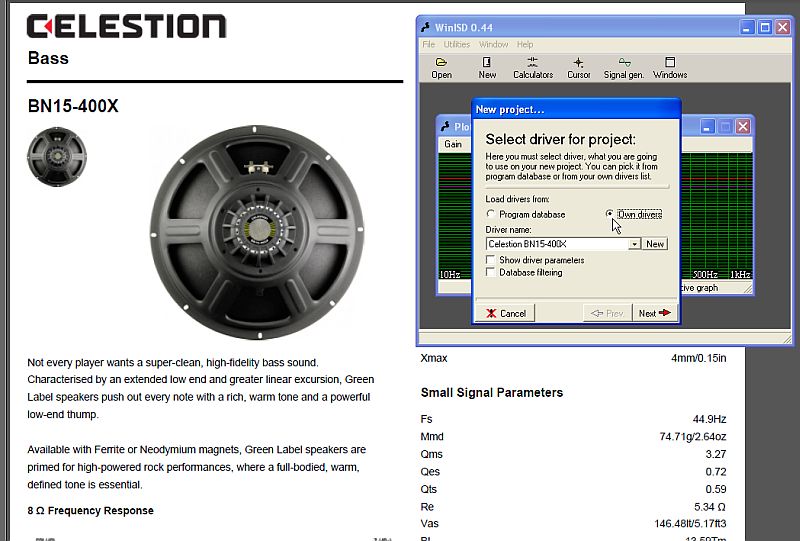Close the Plot child window
Viewport: 800px width, 541px height.
point(743,127)
